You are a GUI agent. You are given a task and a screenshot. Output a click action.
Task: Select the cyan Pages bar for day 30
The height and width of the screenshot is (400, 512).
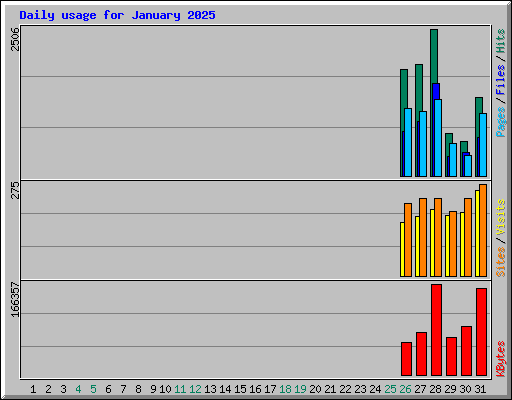pos(468,166)
